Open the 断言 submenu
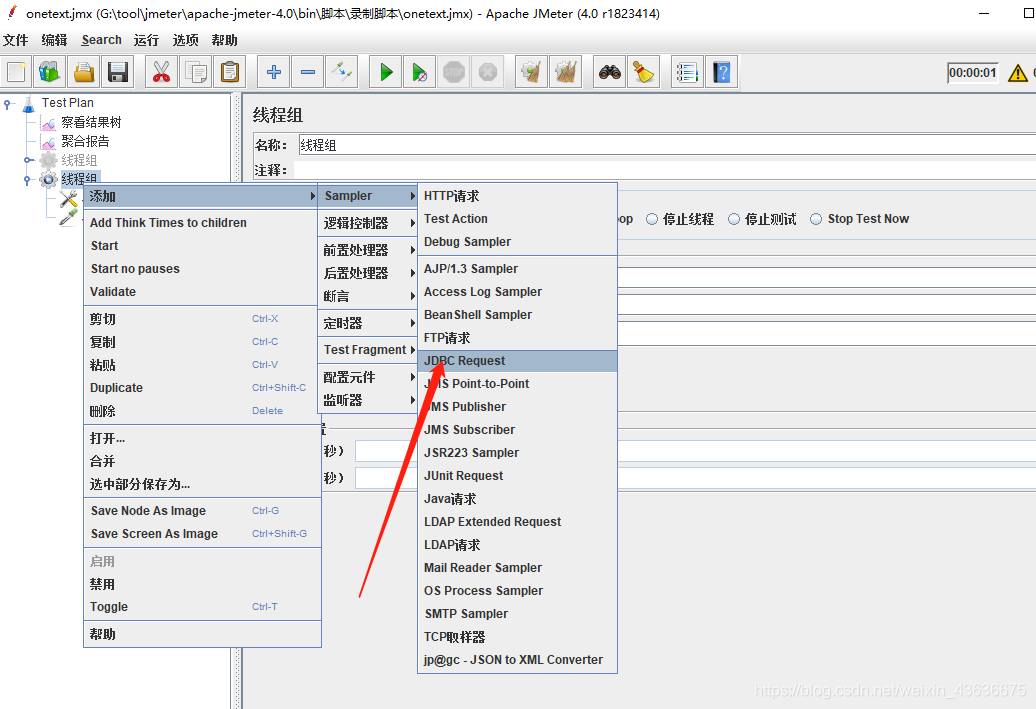This screenshot has height=709, width=1036. click(x=367, y=296)
